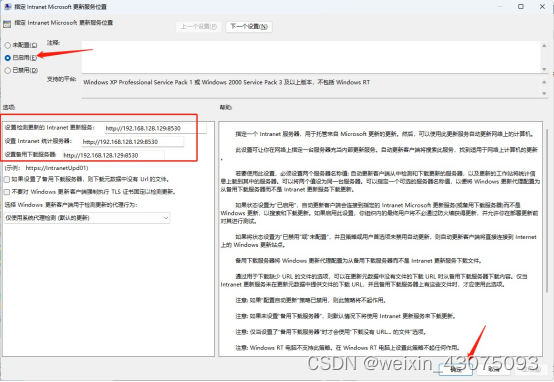
Task: Click the window title bar app icon
Action: tap(7, 6)
